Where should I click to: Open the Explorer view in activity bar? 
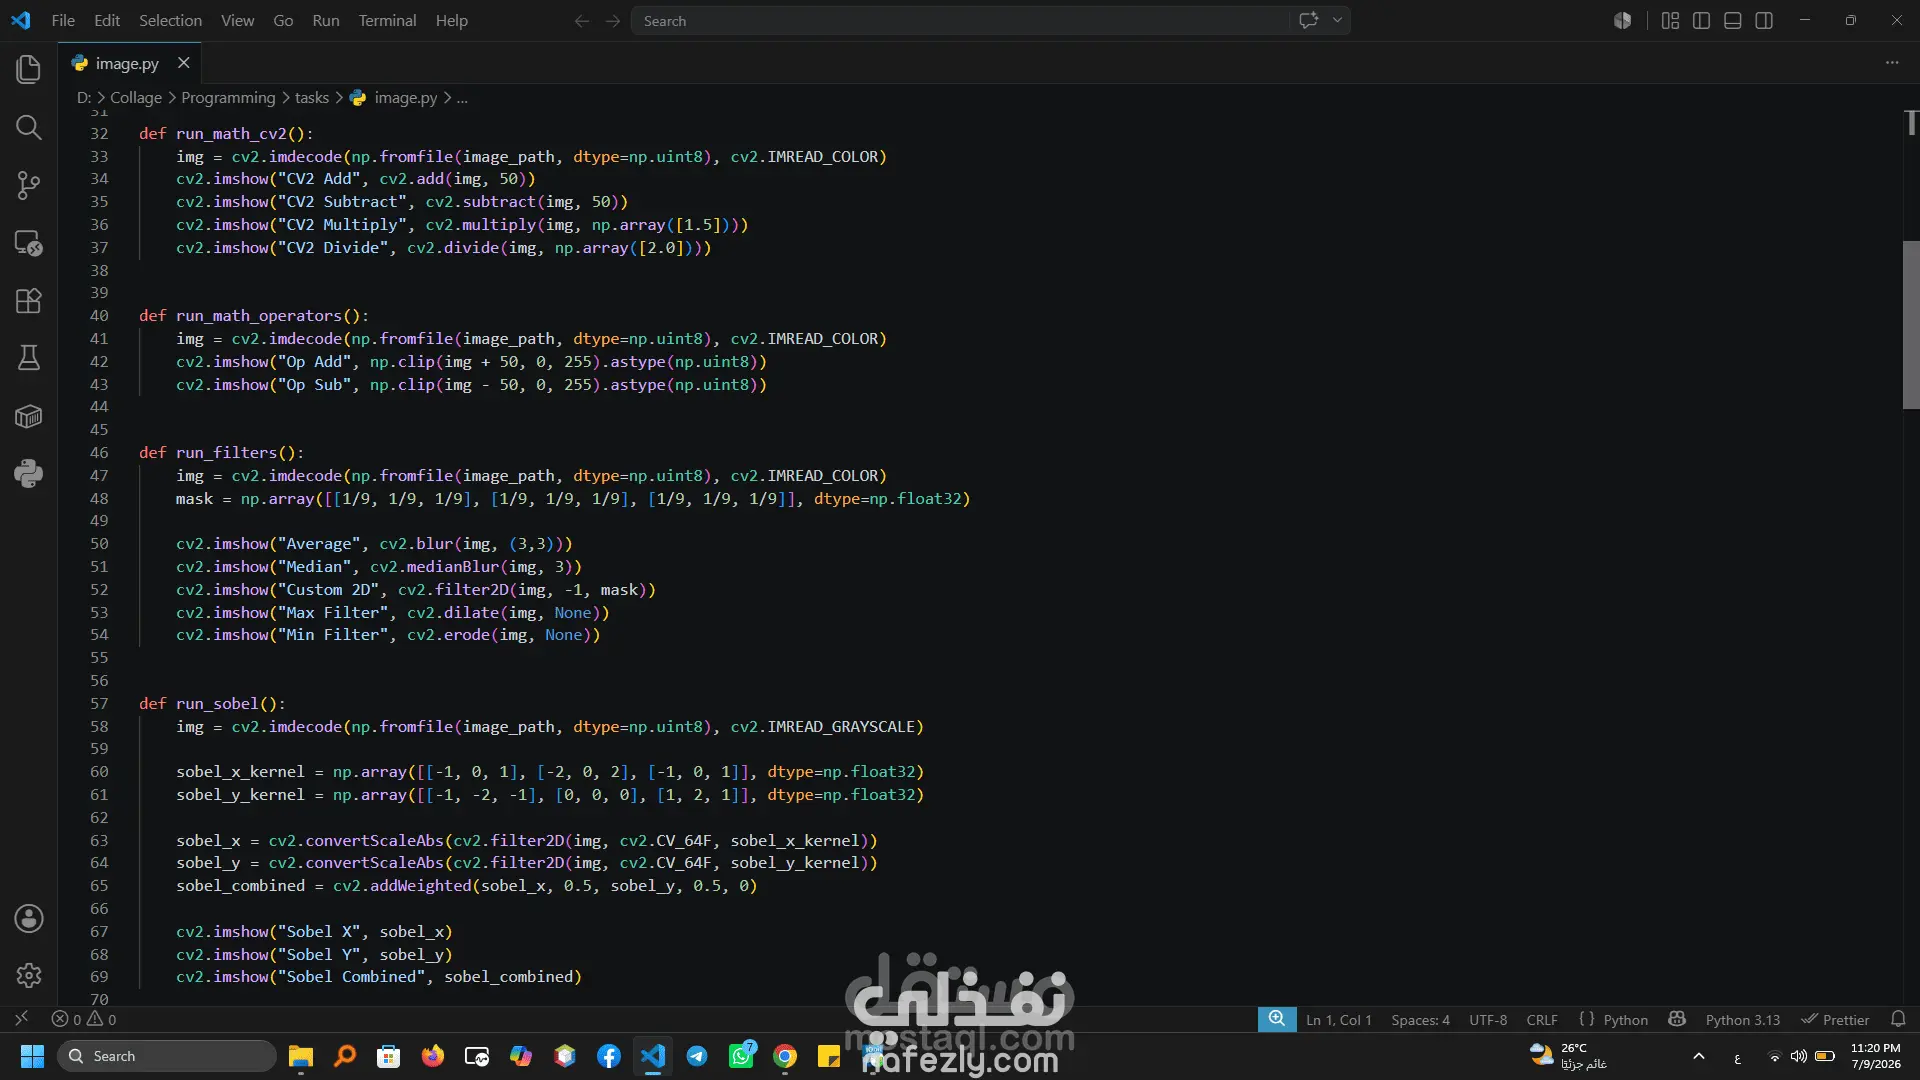click(x=28, y=69)
